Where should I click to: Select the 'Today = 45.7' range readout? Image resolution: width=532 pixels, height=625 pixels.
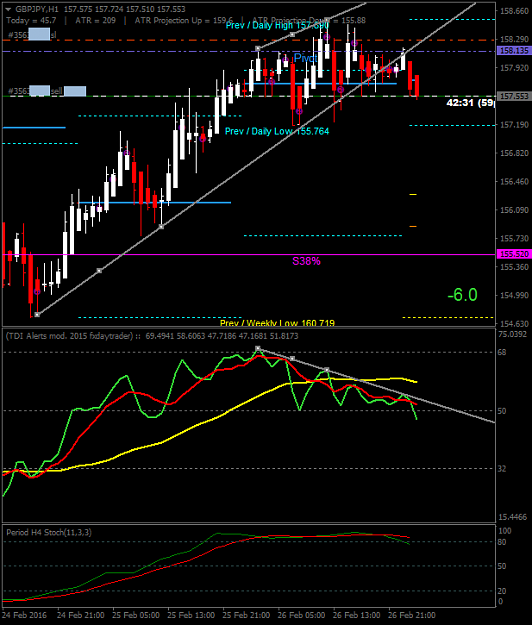click(x=31, y=20)
